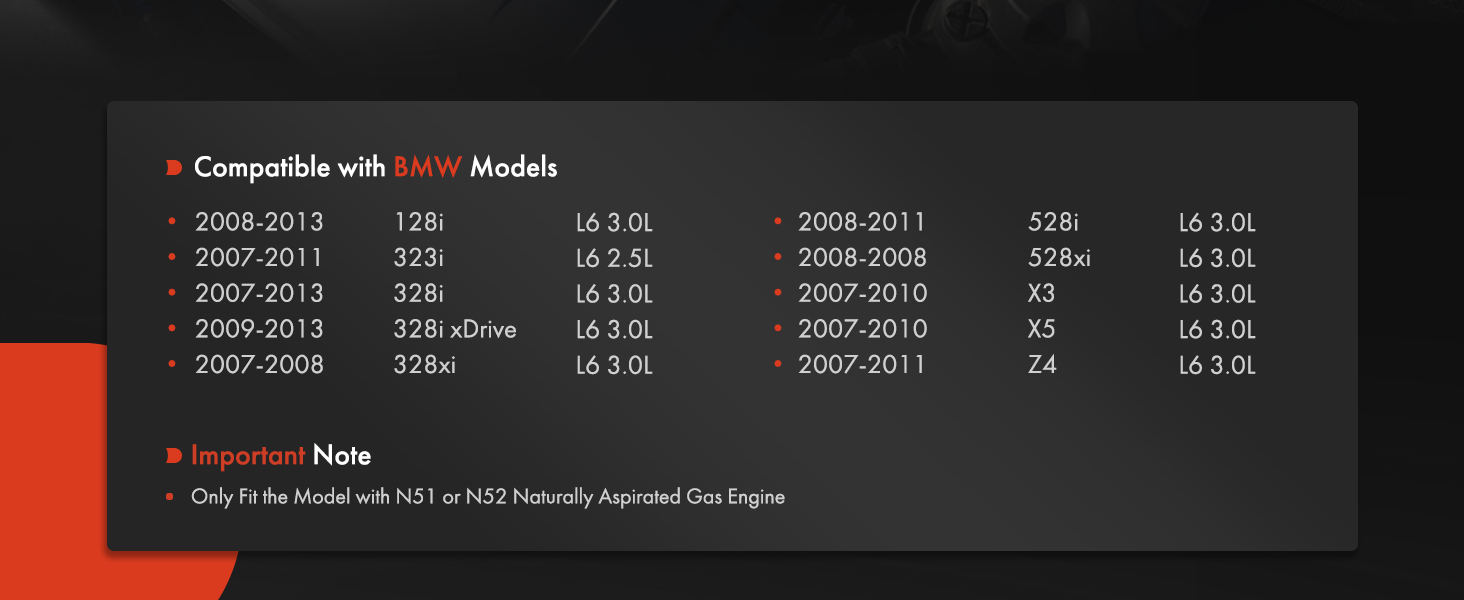1464x600 pixels.
Task: Click the X3 model entry
Action: 1042,294
